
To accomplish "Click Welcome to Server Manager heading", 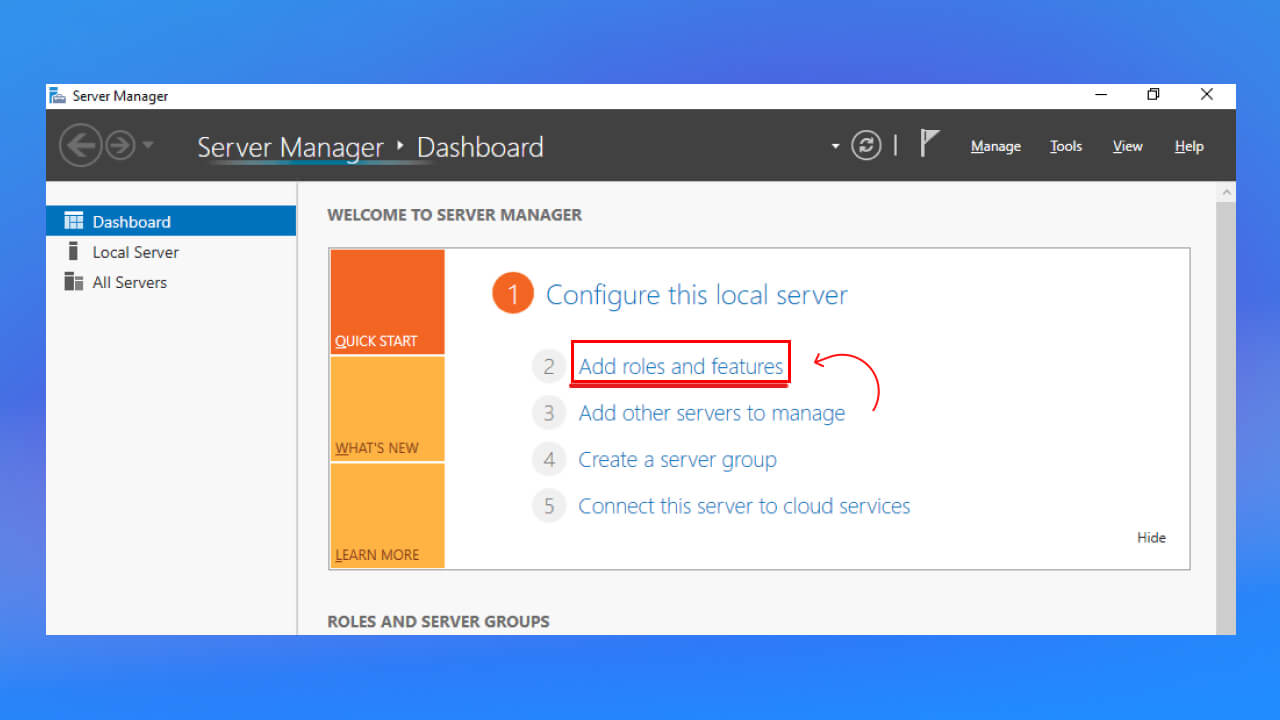I will 455,214.
